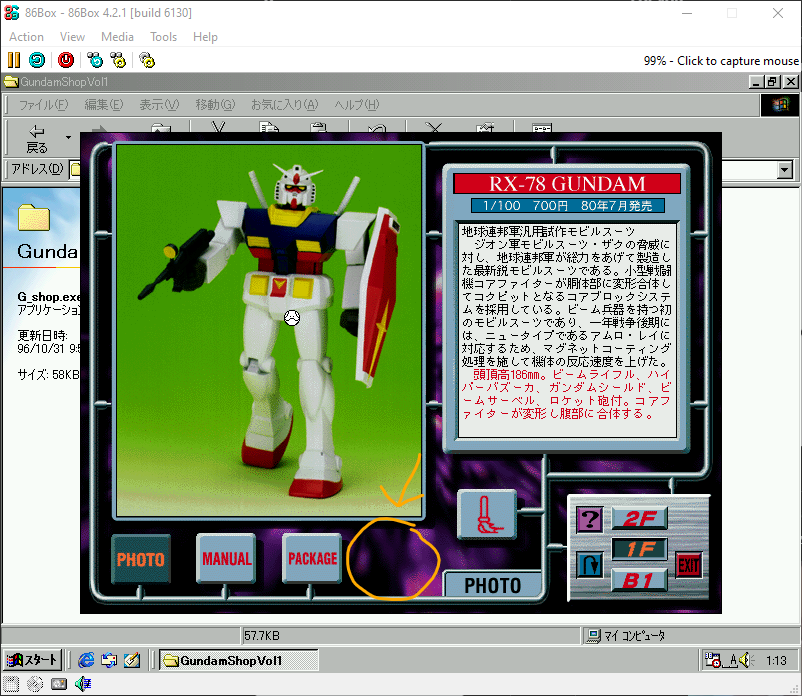
Task: Send Ctrl+Alt+Esc using the yellow keys icon
Action: click(x=118, y=60)
